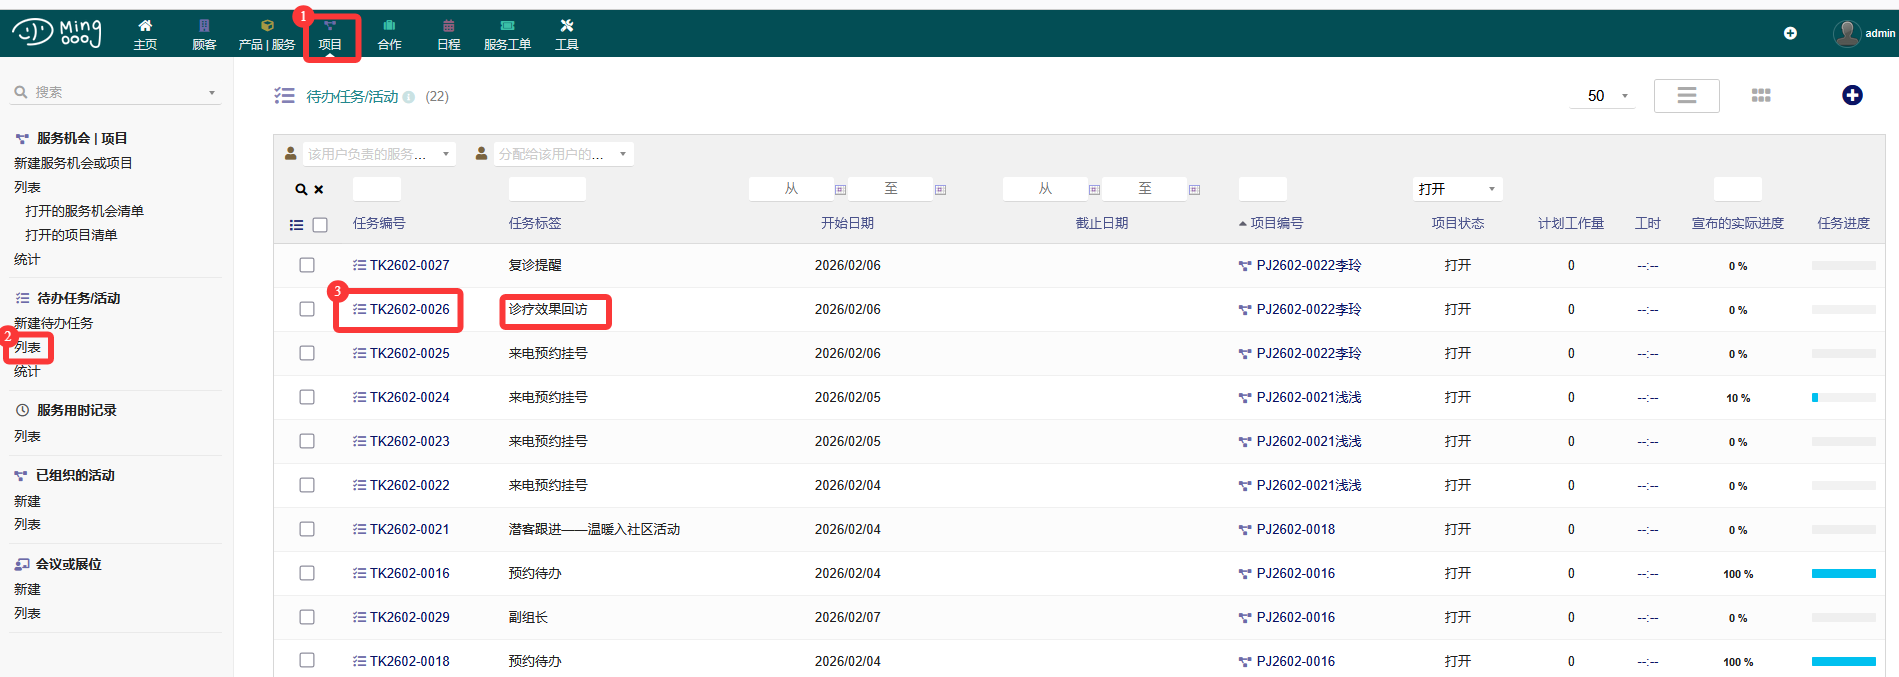The image size is (1899, 677).
Task: Select the checkbox for task TK2602-0024
Action: pyautogui.click(x=307, y=397)
